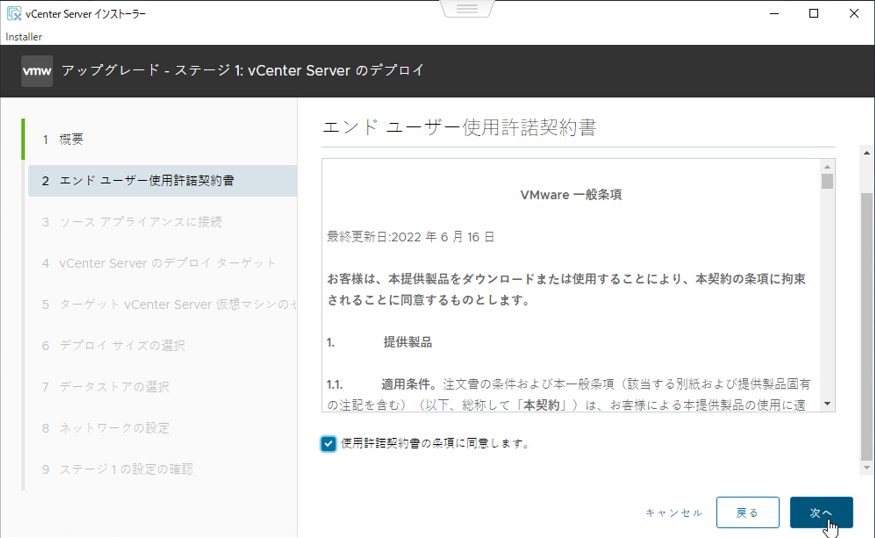Click the 戻る button
Screen dimensions: 875x538
[747, 512]
